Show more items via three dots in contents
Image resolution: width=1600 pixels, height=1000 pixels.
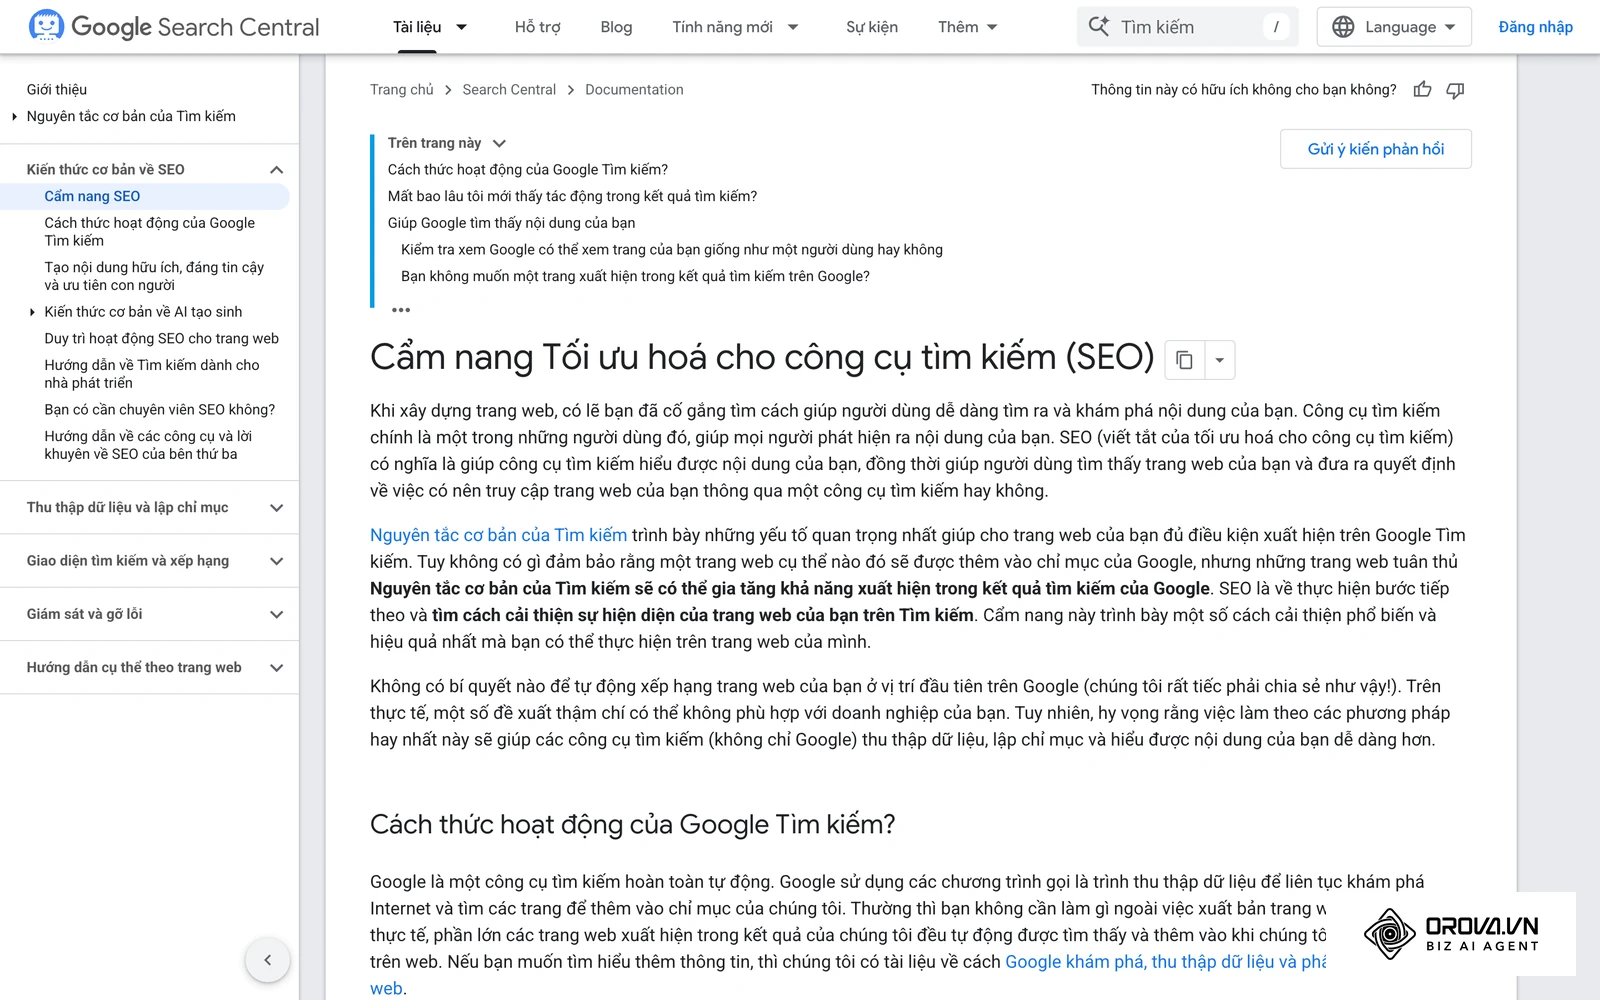(x=401, y=310)
